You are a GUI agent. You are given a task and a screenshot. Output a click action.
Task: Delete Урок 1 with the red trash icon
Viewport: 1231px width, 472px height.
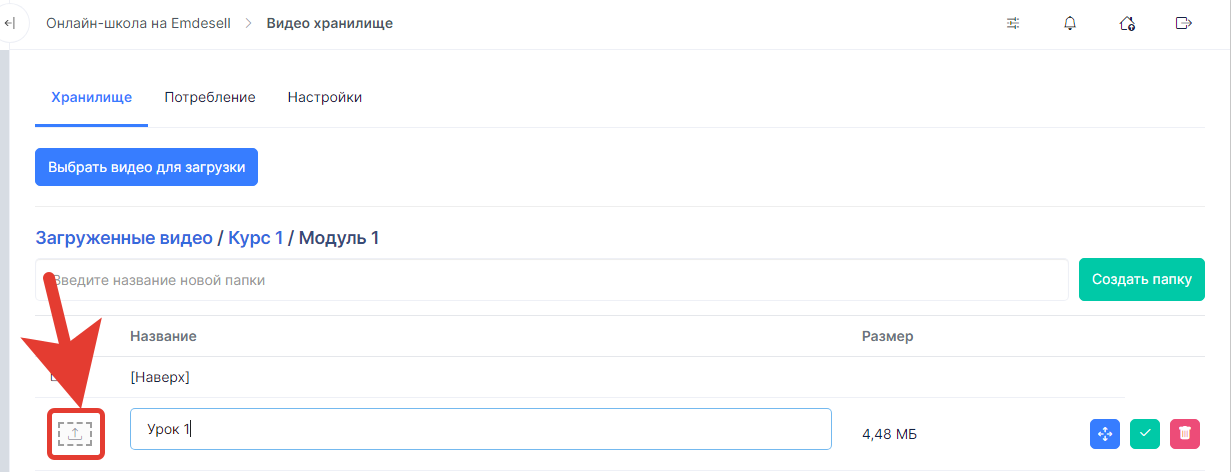click(x=1185, y=433)
